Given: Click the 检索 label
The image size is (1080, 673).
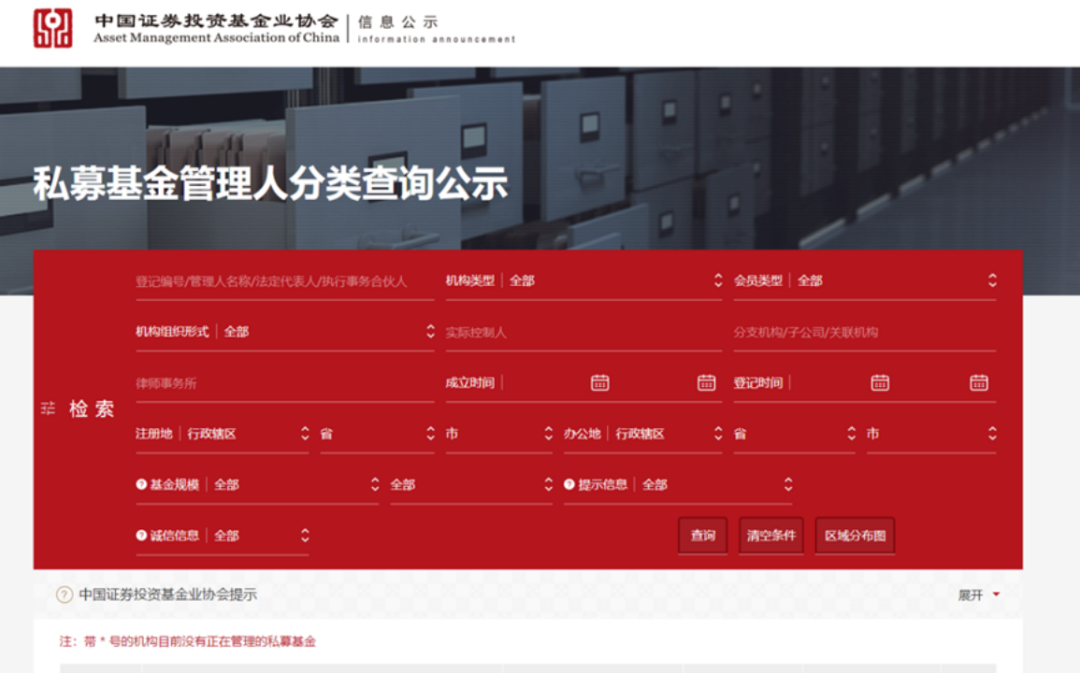Looking at the screenshot, I should click(92, 409).
